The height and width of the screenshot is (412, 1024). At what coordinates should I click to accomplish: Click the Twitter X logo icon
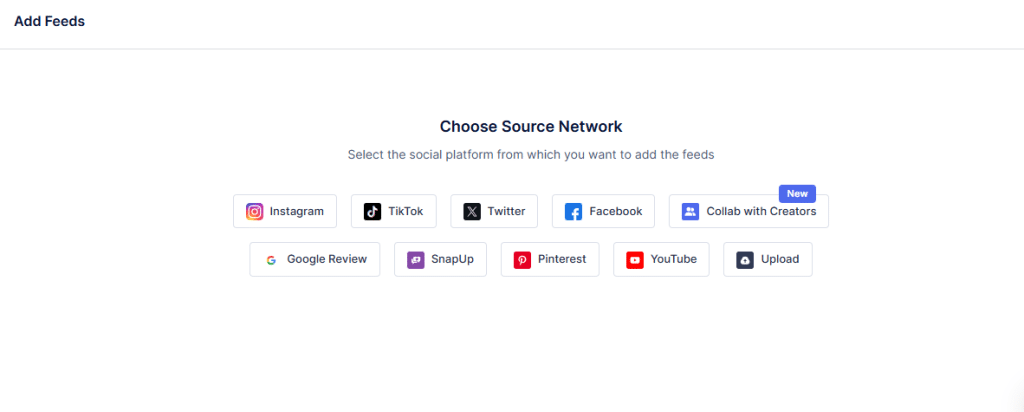pyautogui.click(x=471, y=211)
